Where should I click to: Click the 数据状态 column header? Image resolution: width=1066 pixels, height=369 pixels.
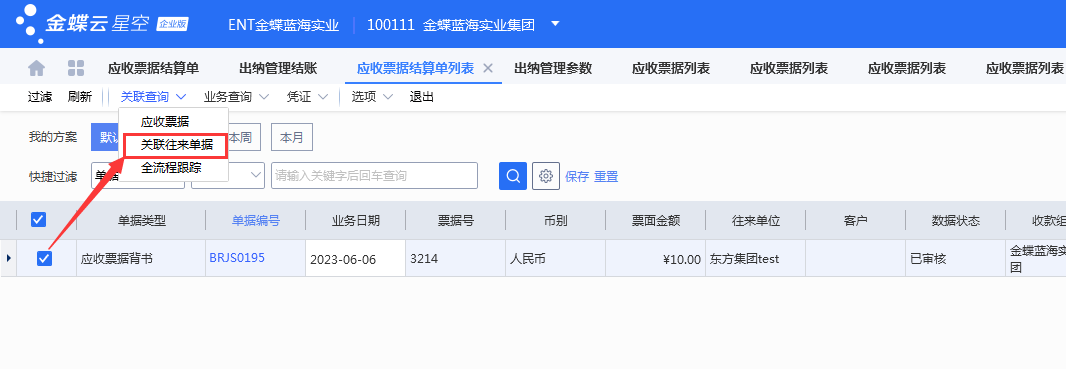(x=955, y=220)
